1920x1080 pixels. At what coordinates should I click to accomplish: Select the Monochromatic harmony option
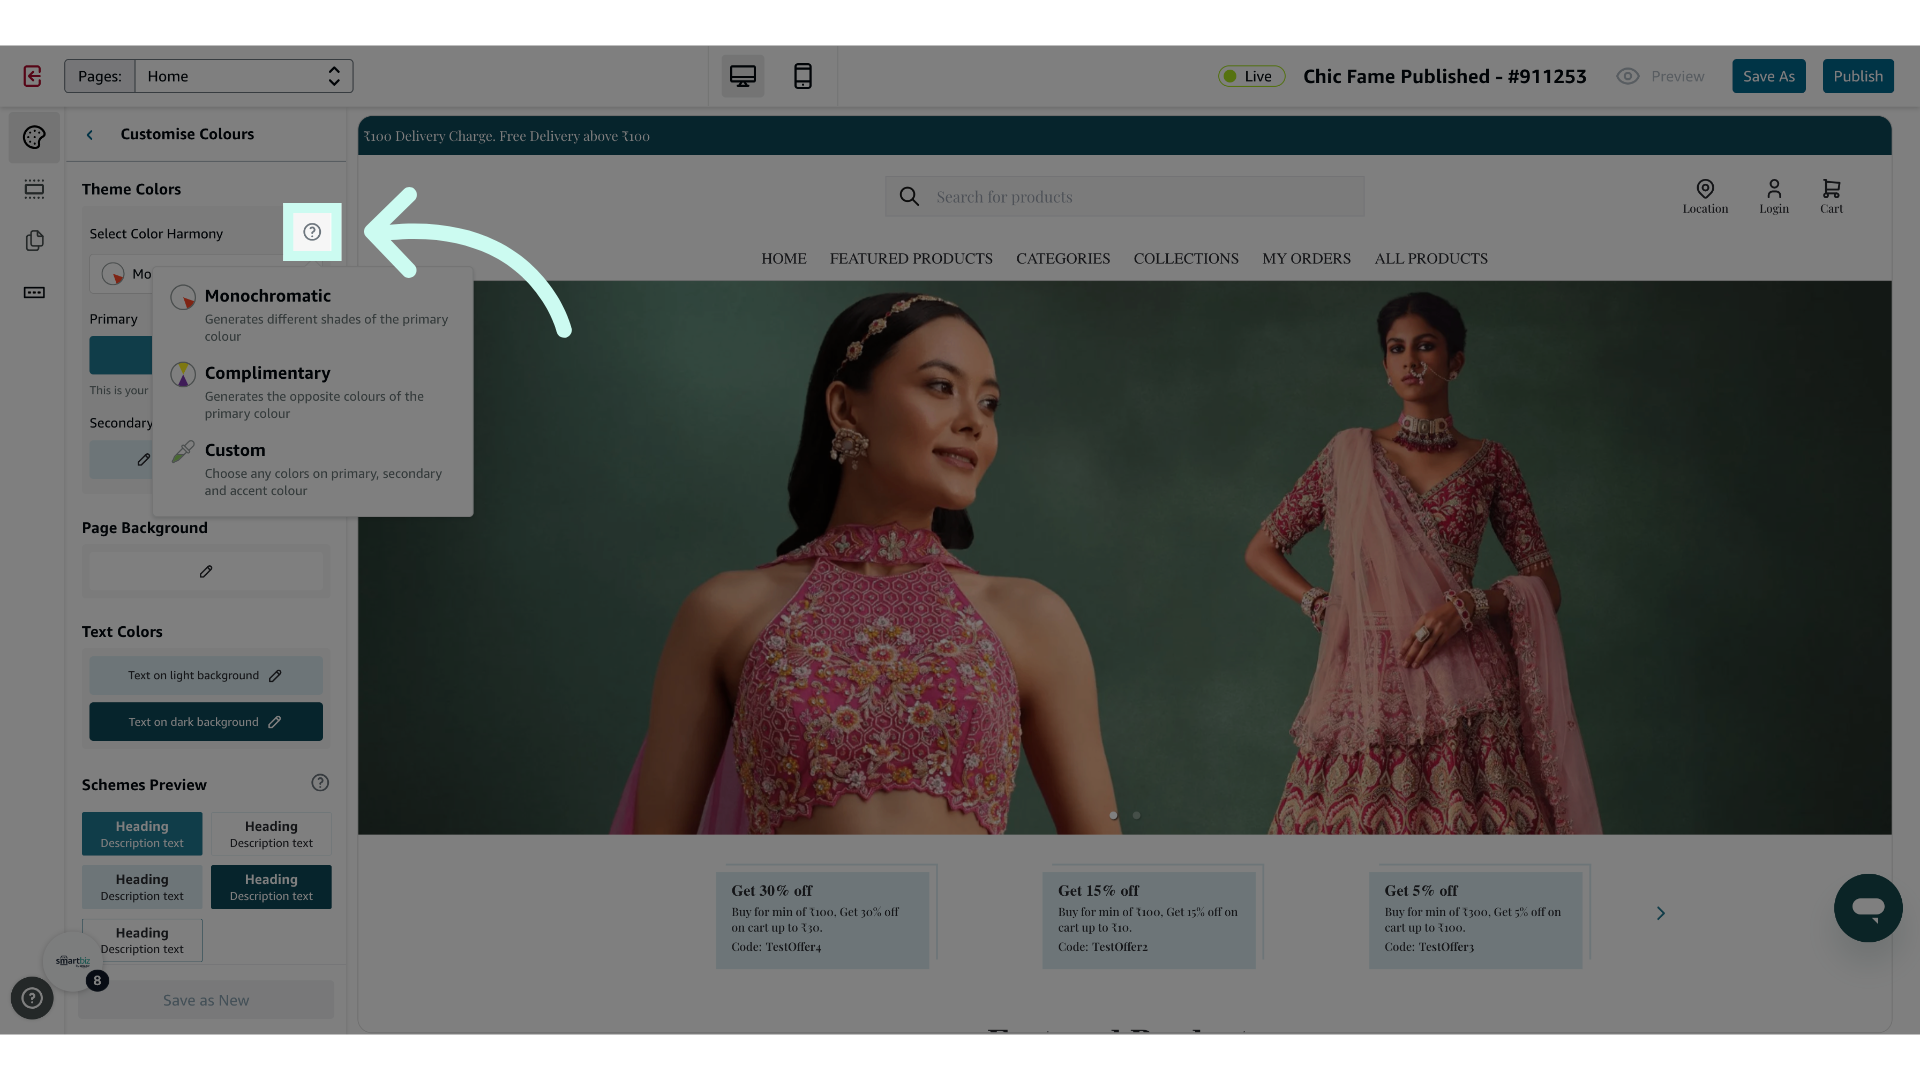pos(311,315)
